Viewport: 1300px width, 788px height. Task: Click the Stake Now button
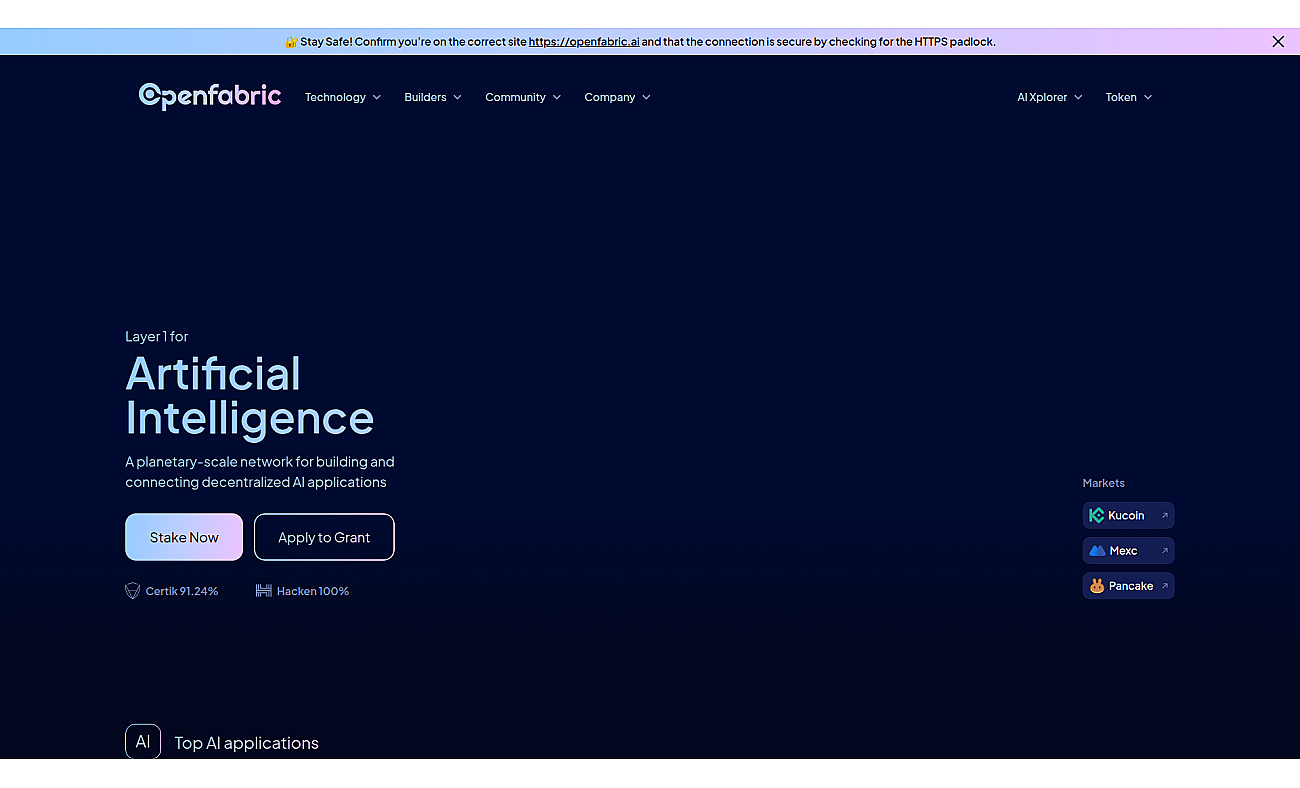click(184, 537)
